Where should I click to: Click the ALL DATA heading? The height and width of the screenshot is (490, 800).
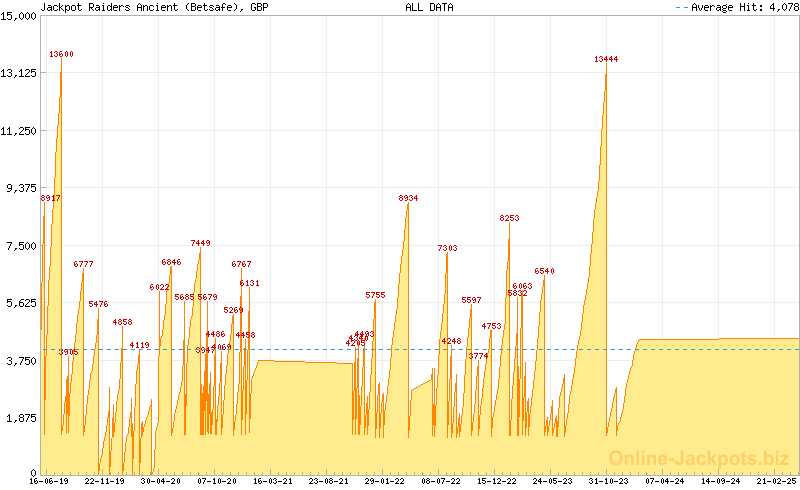coord(429,7)
